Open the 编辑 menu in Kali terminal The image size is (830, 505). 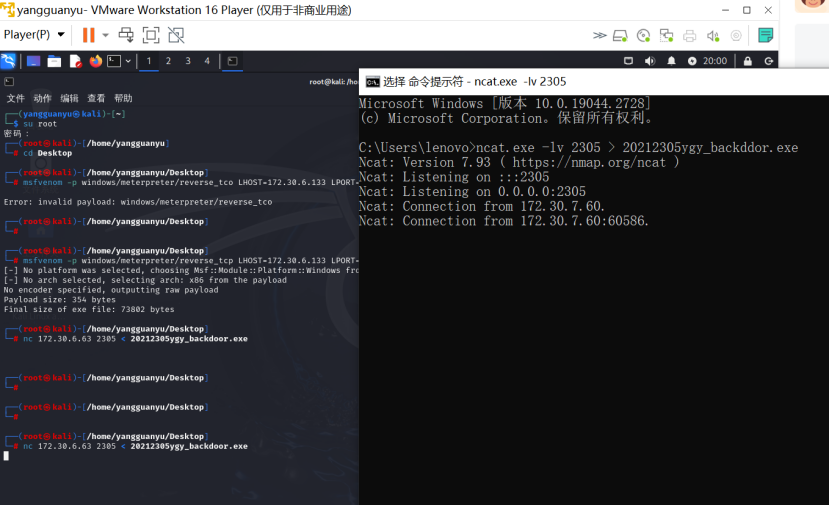pyautogui.click(x=69, y=98)
